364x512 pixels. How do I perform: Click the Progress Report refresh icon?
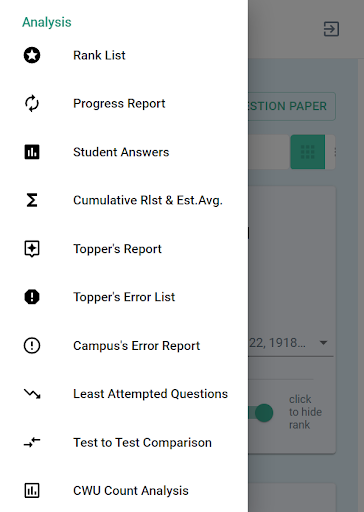click(32, 104)
